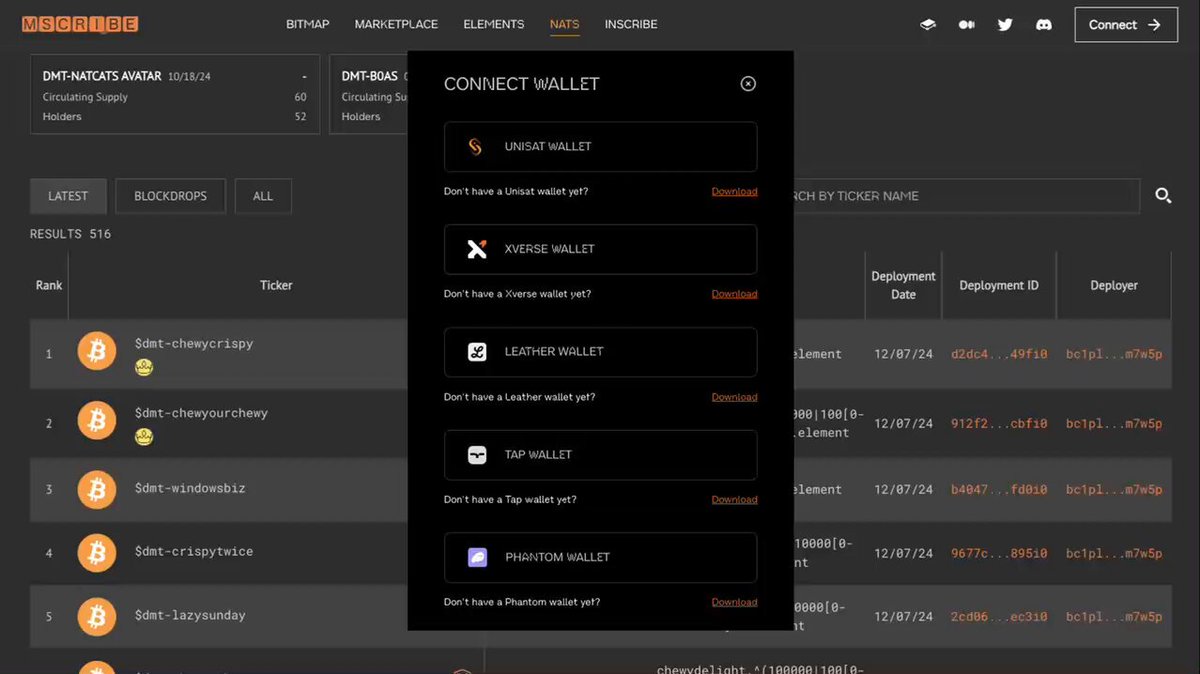The height and width of the screenshot is (674, 1200).
Task: Switch to the ALL filter
Action: pos(263,196)
